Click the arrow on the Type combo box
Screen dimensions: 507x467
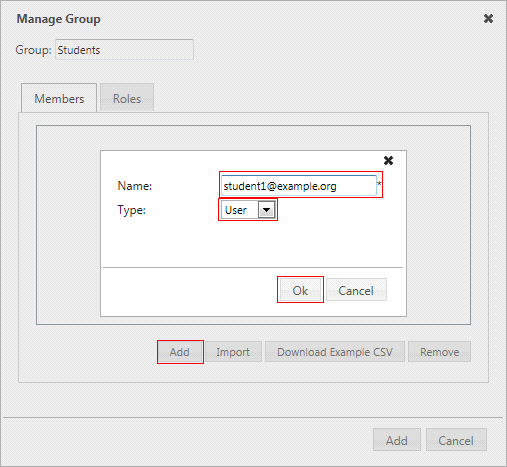tap(266, 210)
